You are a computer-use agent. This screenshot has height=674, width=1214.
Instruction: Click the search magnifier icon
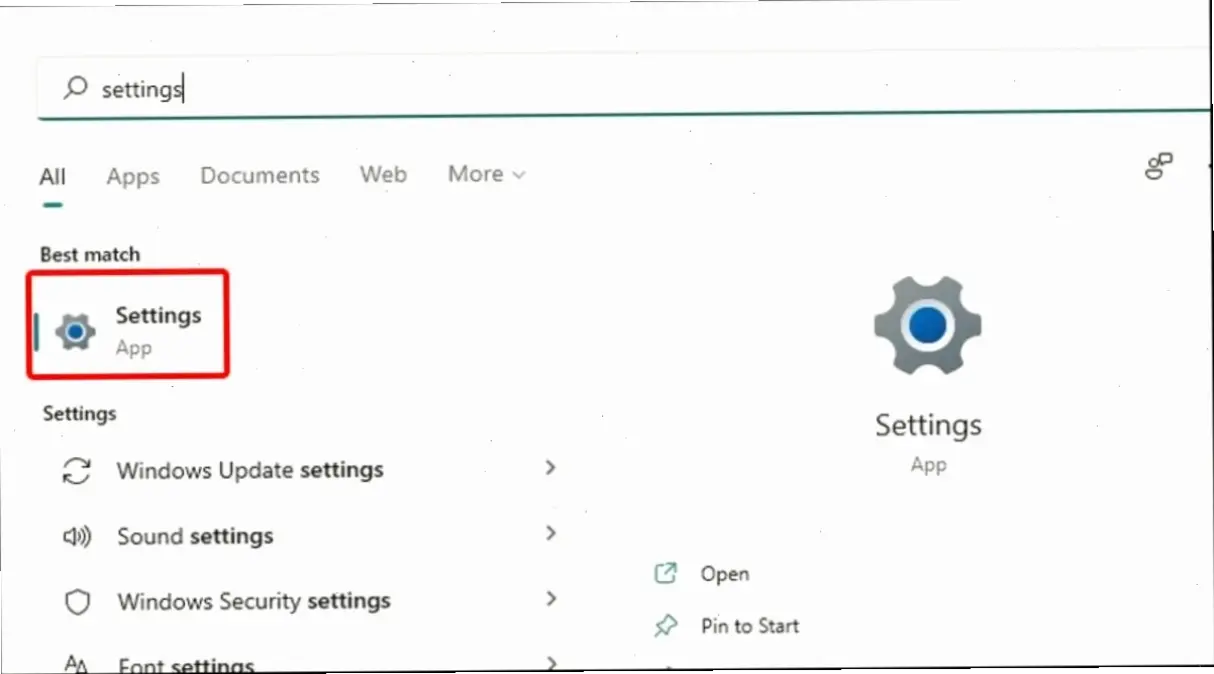74,88
